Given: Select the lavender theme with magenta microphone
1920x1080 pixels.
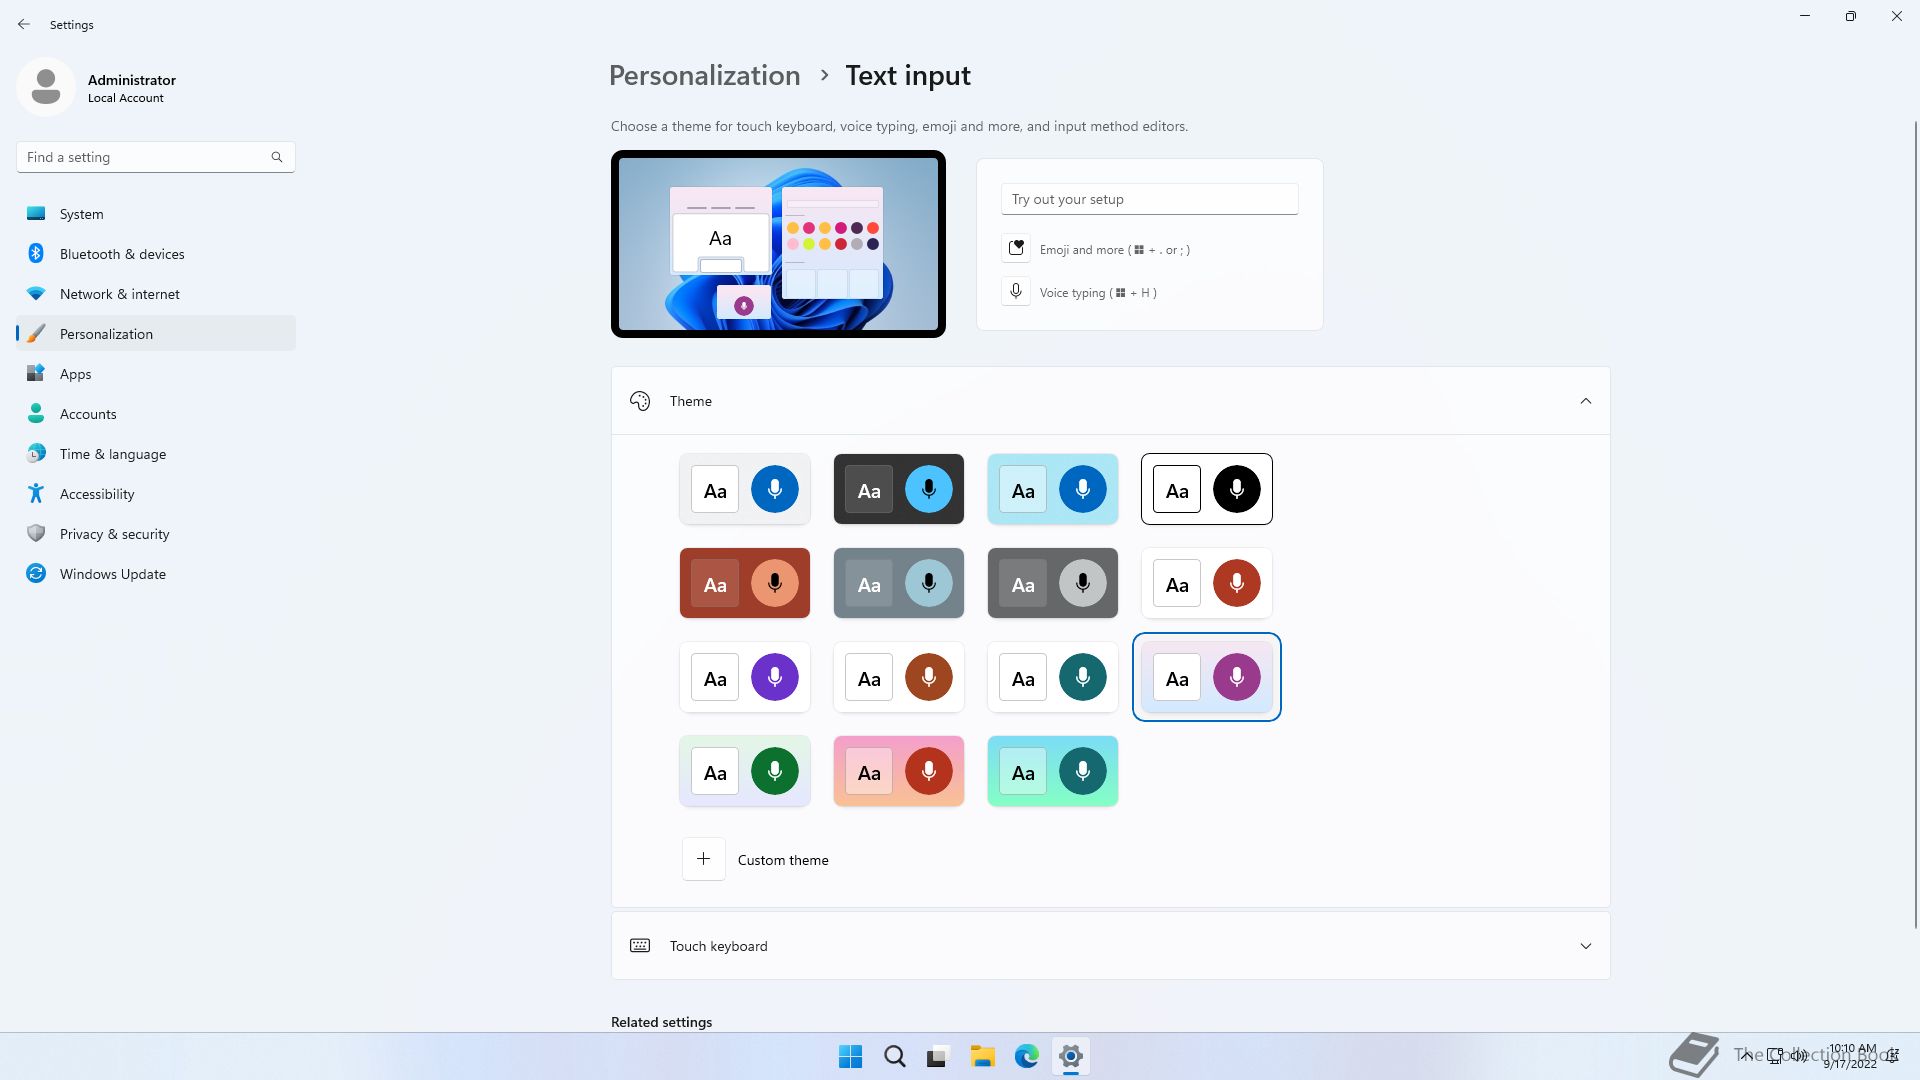Looking at the screenshot, I should [1207, 677].
